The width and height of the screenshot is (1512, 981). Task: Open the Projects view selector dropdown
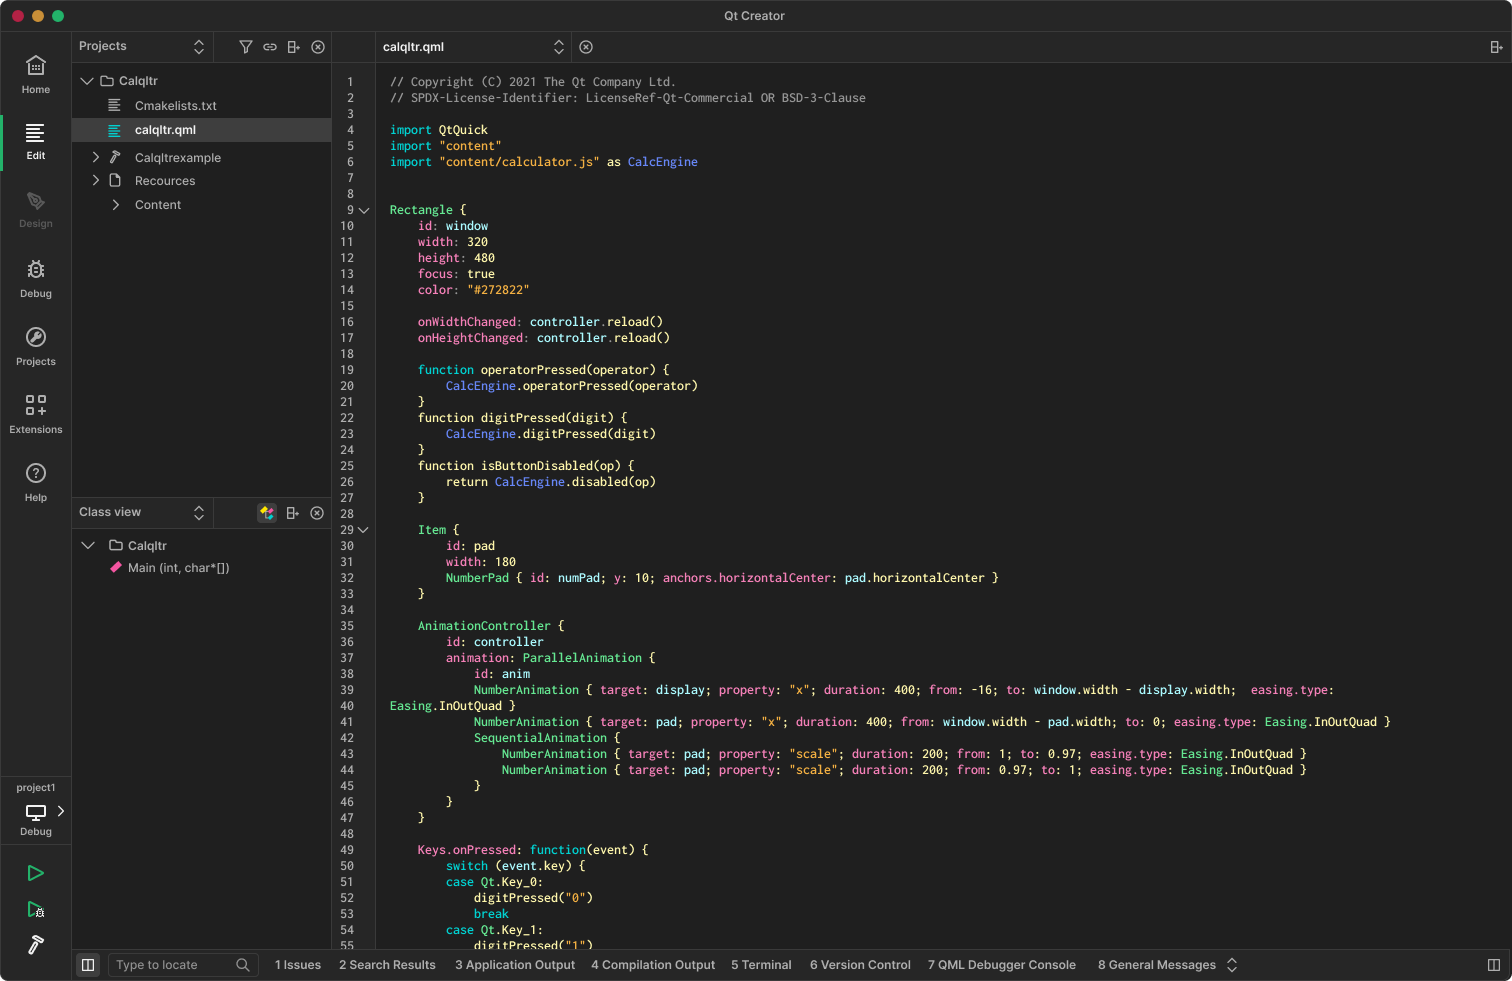coord(198,47)
